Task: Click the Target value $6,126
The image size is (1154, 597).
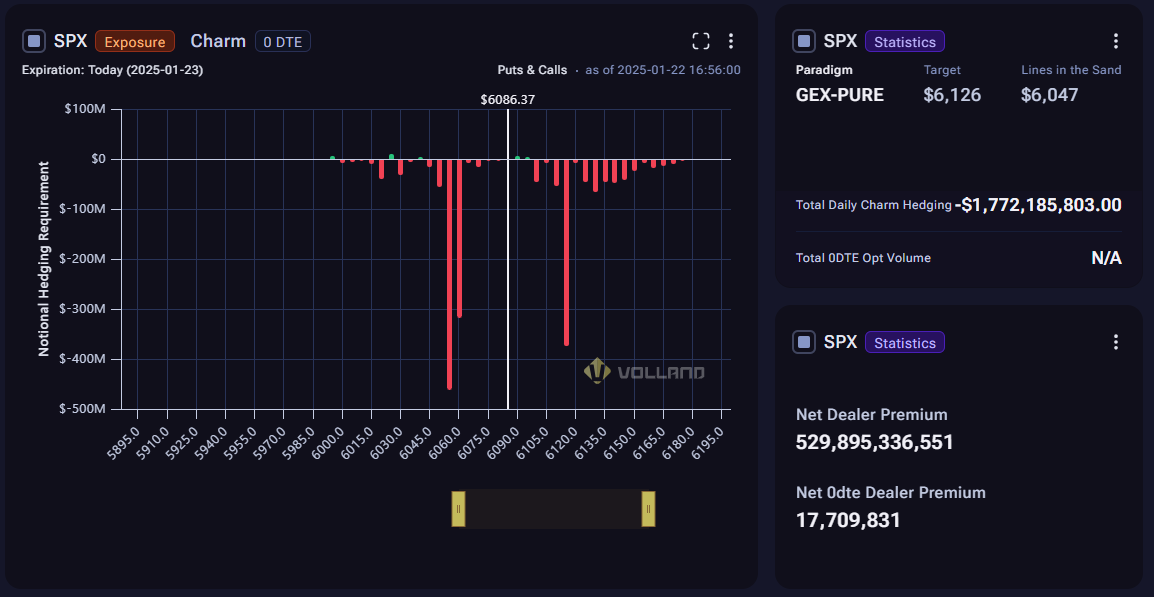Action: [952, 94]
